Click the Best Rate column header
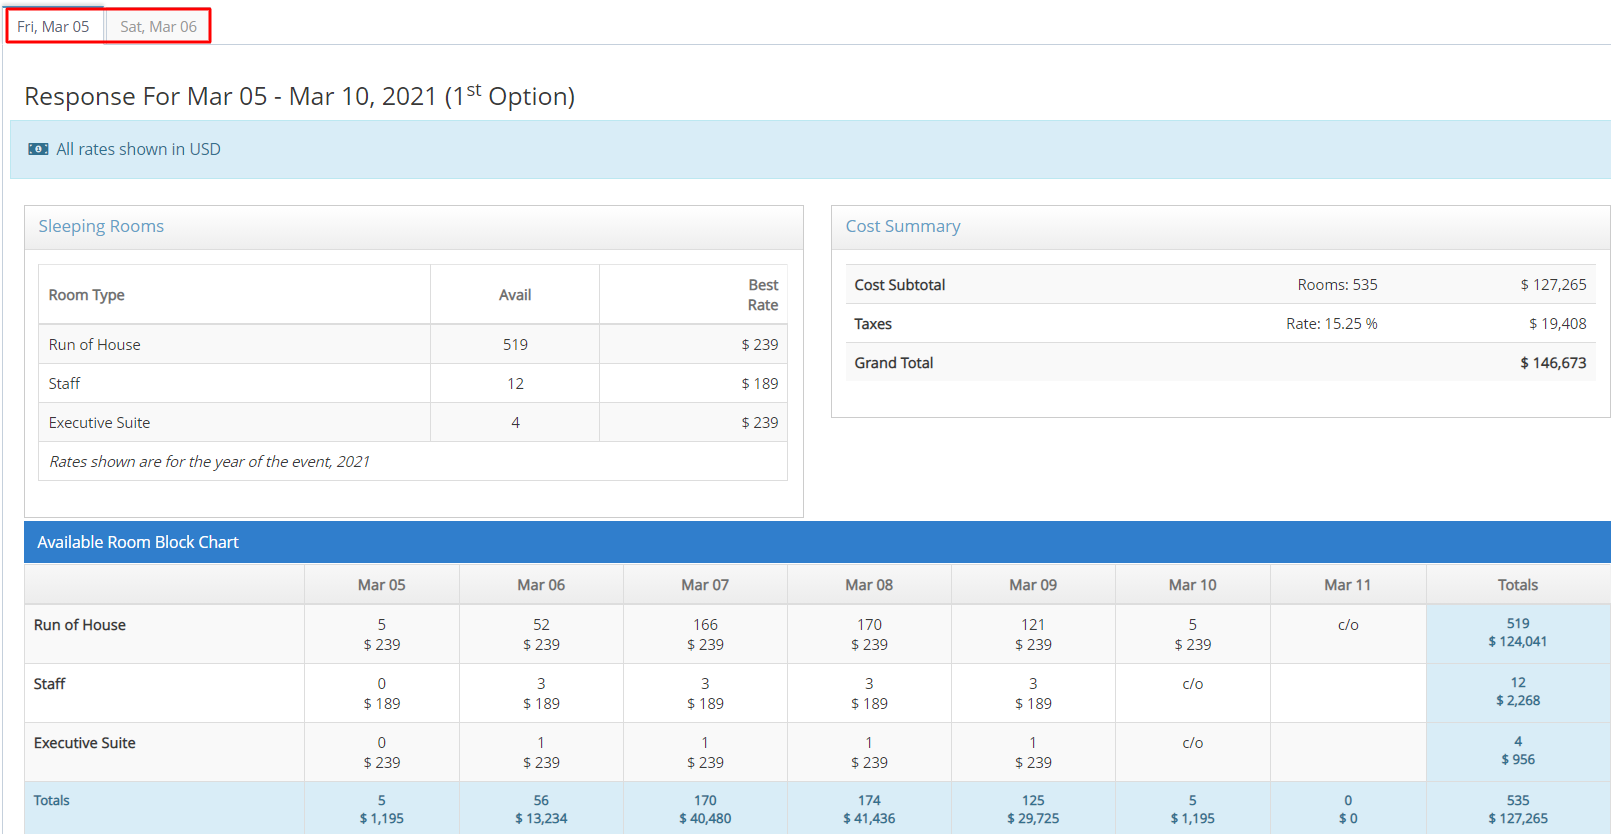Image resolution: width=1611 pixels, height=834 pixels. [x=762, y=295]
